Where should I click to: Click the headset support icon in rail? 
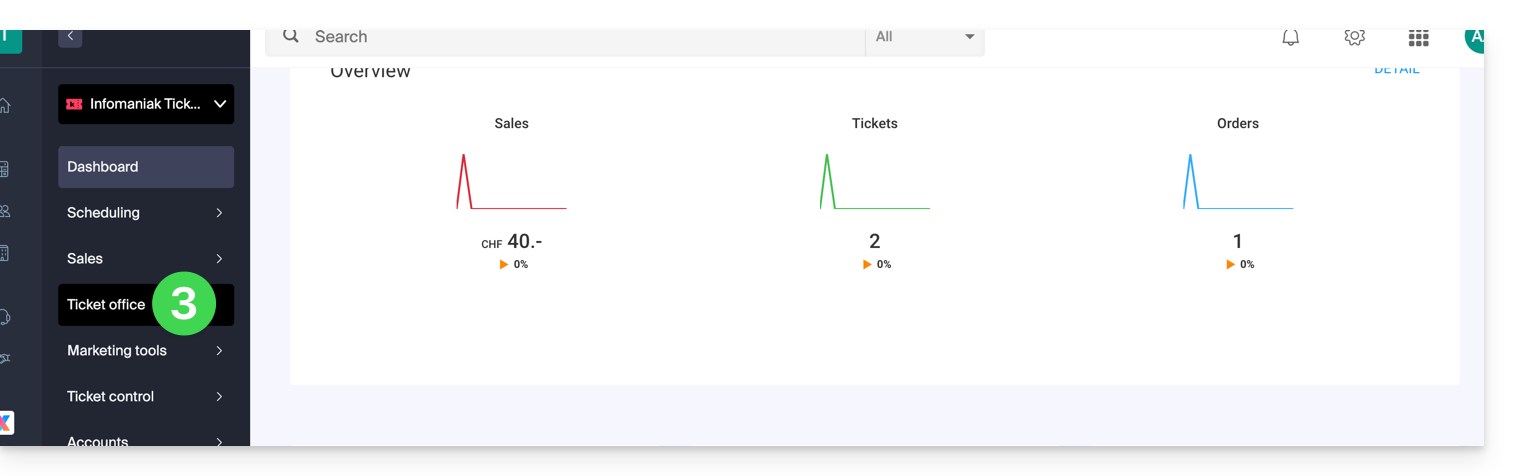(5, 317)
